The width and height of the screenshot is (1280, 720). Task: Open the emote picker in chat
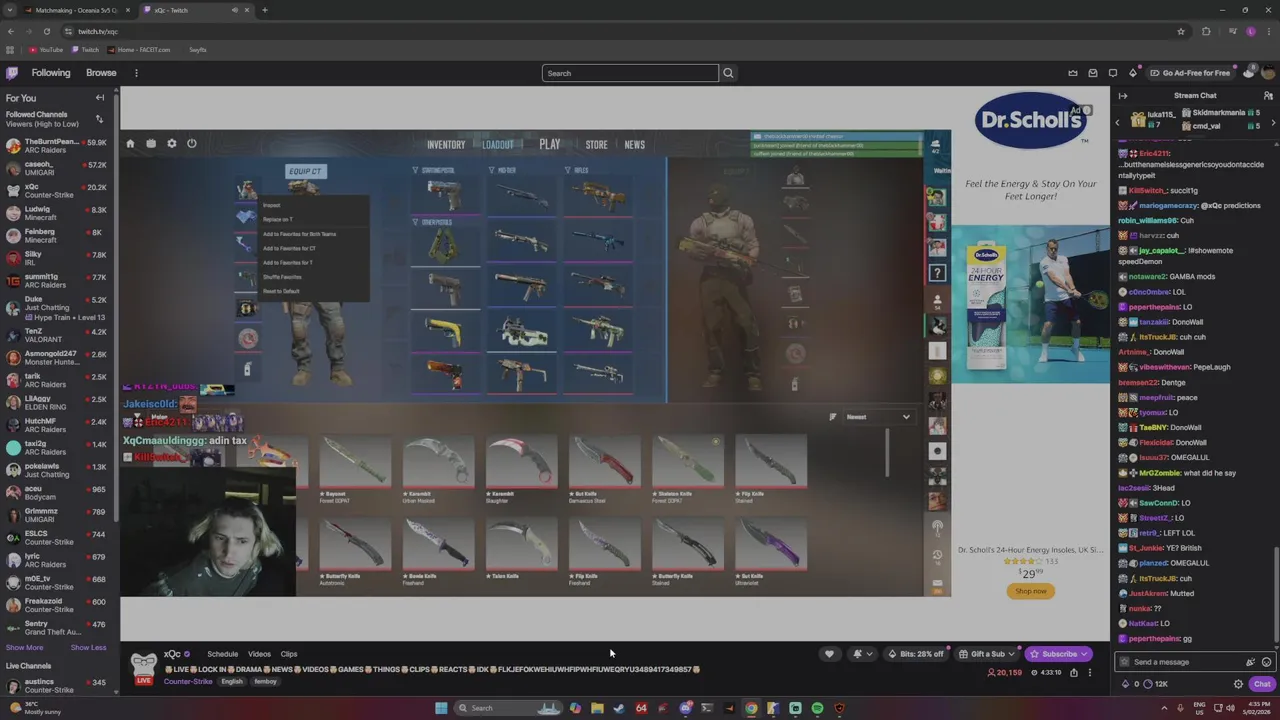(1267, 662)
